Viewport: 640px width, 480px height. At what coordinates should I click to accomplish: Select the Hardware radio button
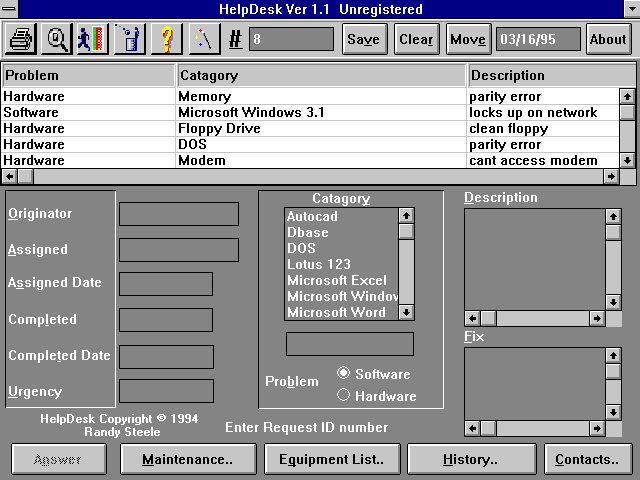click(344, 395)
